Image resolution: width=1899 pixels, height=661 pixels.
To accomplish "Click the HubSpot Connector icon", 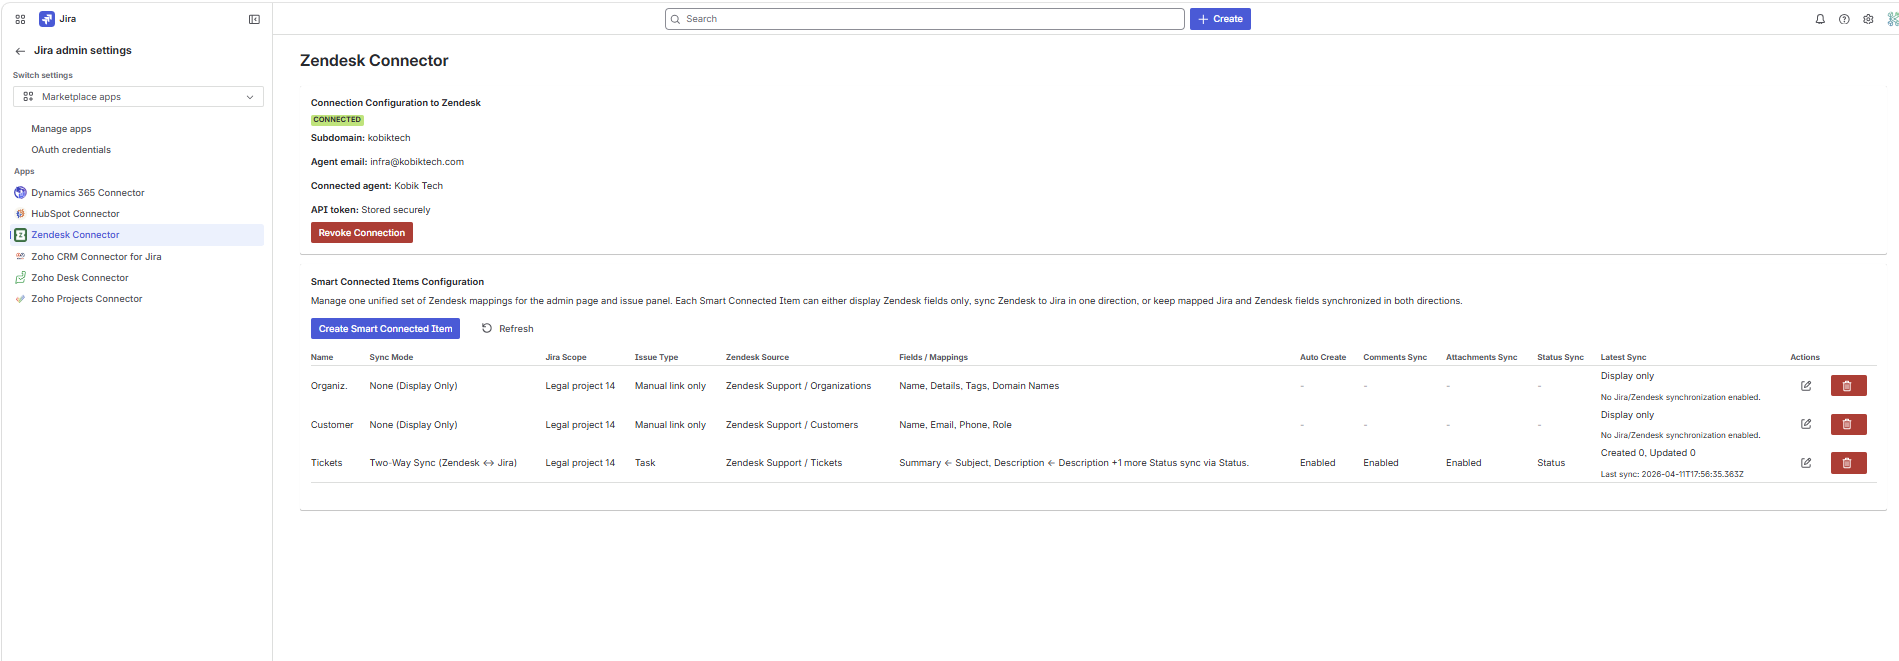I will click(x=20, y=214).
